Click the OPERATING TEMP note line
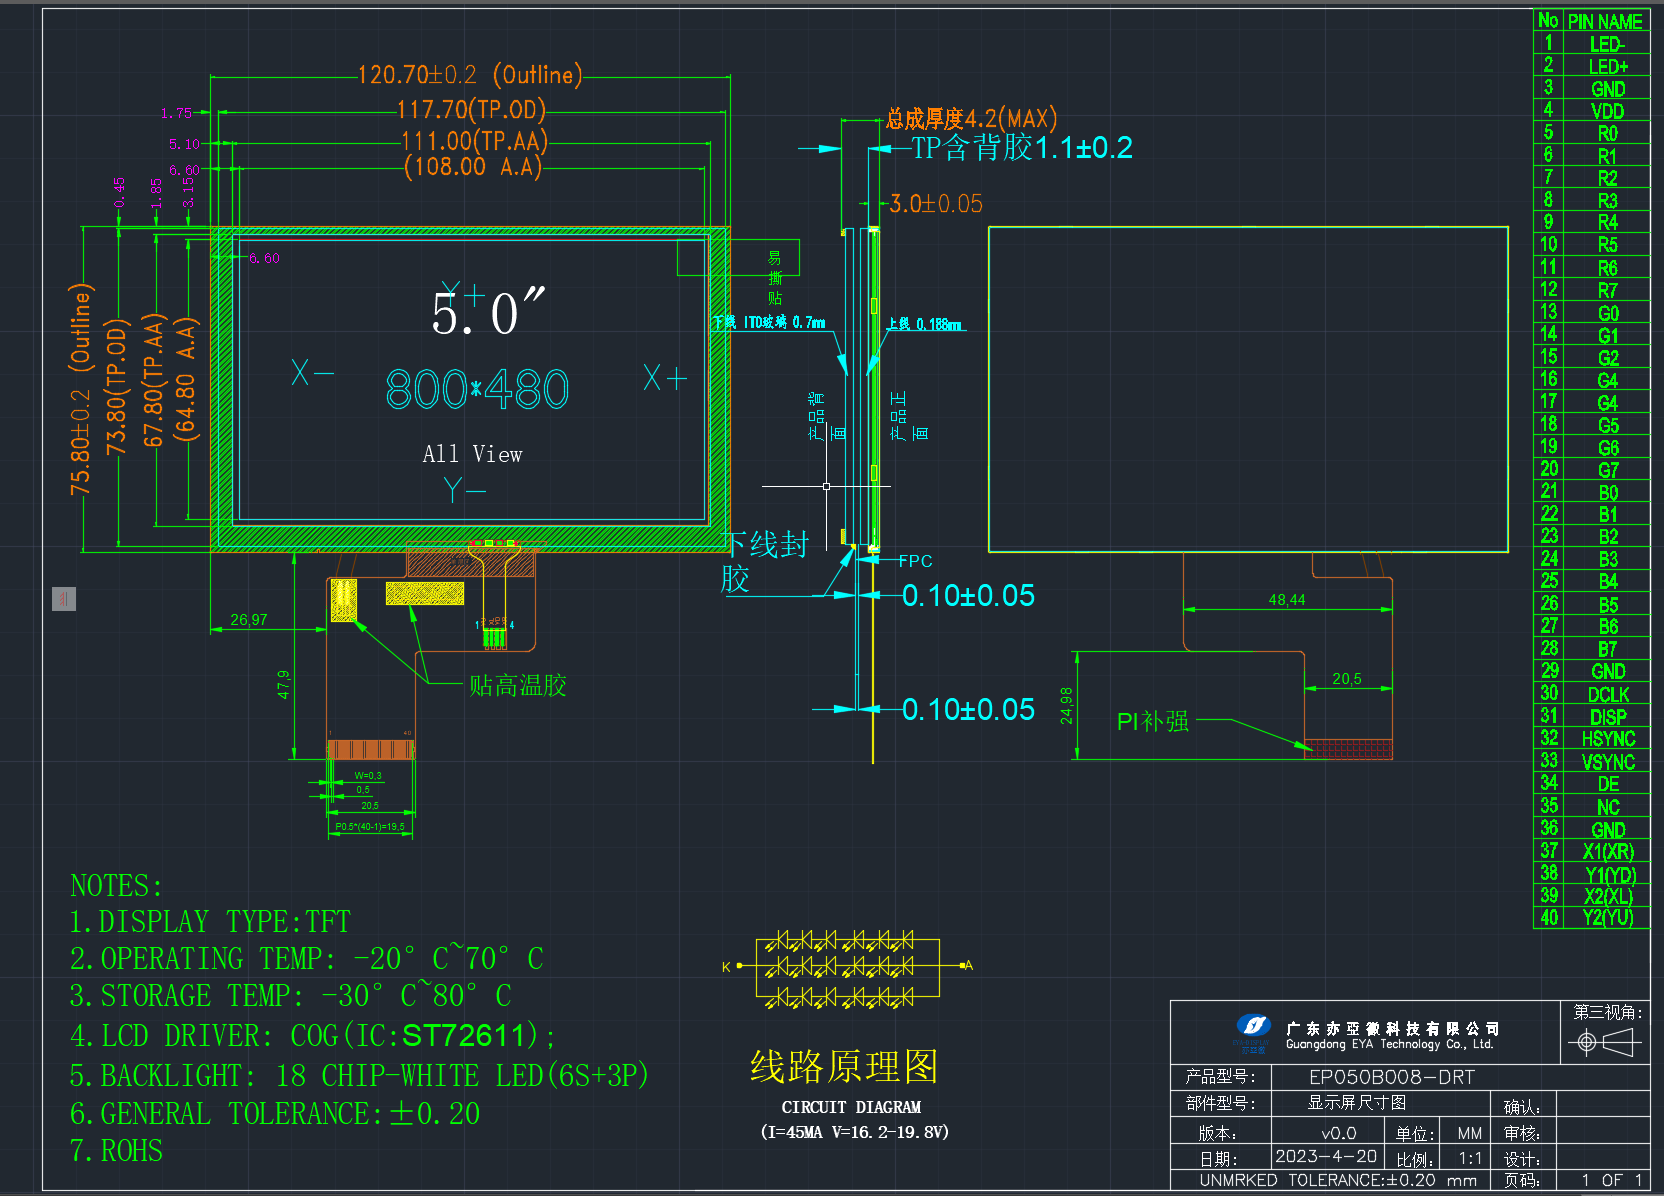Image resolution: width=1664 pixels, height=1196 pixels. (306, 958)
